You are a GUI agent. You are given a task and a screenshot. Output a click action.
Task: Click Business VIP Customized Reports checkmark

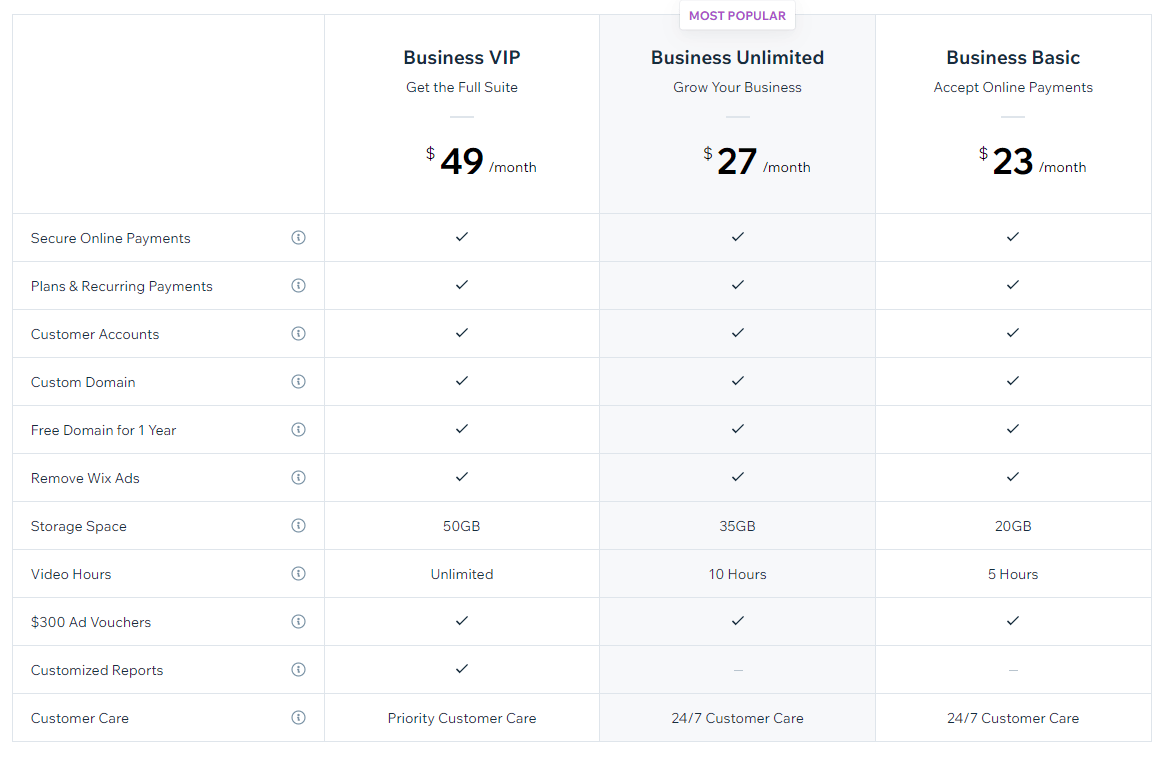coord(462,669)
